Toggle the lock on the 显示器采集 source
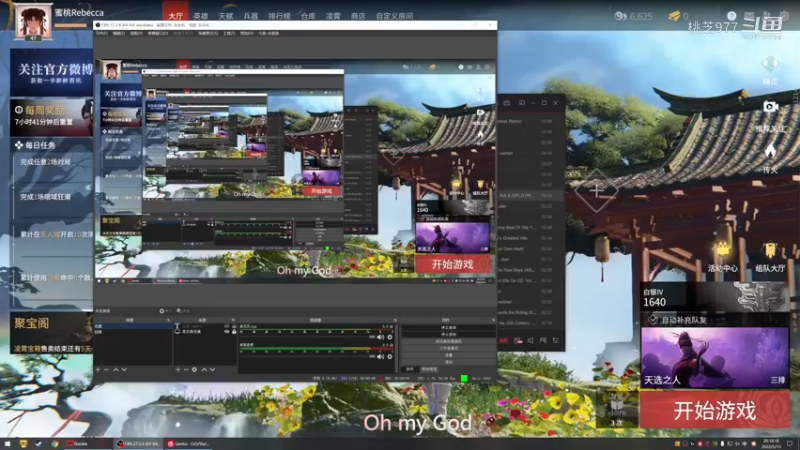800x450 pixels. (x=234, y=332)
